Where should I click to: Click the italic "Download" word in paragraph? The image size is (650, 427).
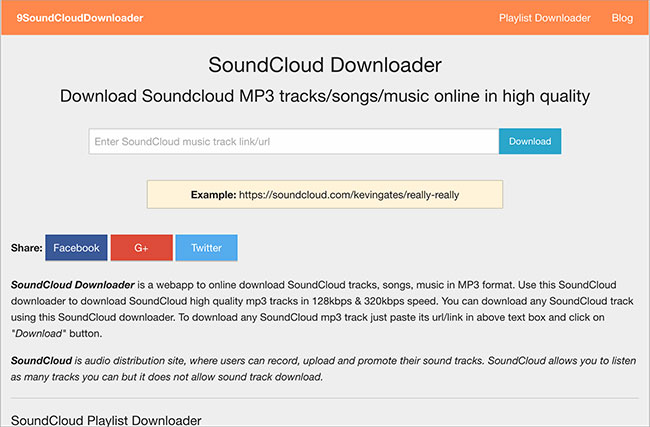[38, 333]
